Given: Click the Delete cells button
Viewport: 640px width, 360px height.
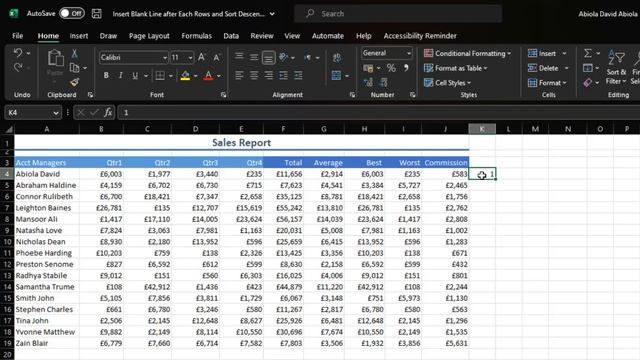Looking at the screenshot, I should click(x=543, y=68).
